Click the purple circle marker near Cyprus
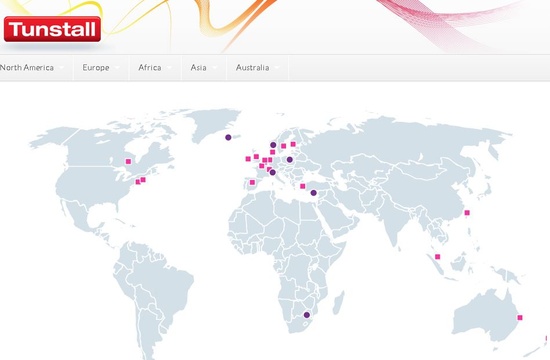 tap(314, 193)
